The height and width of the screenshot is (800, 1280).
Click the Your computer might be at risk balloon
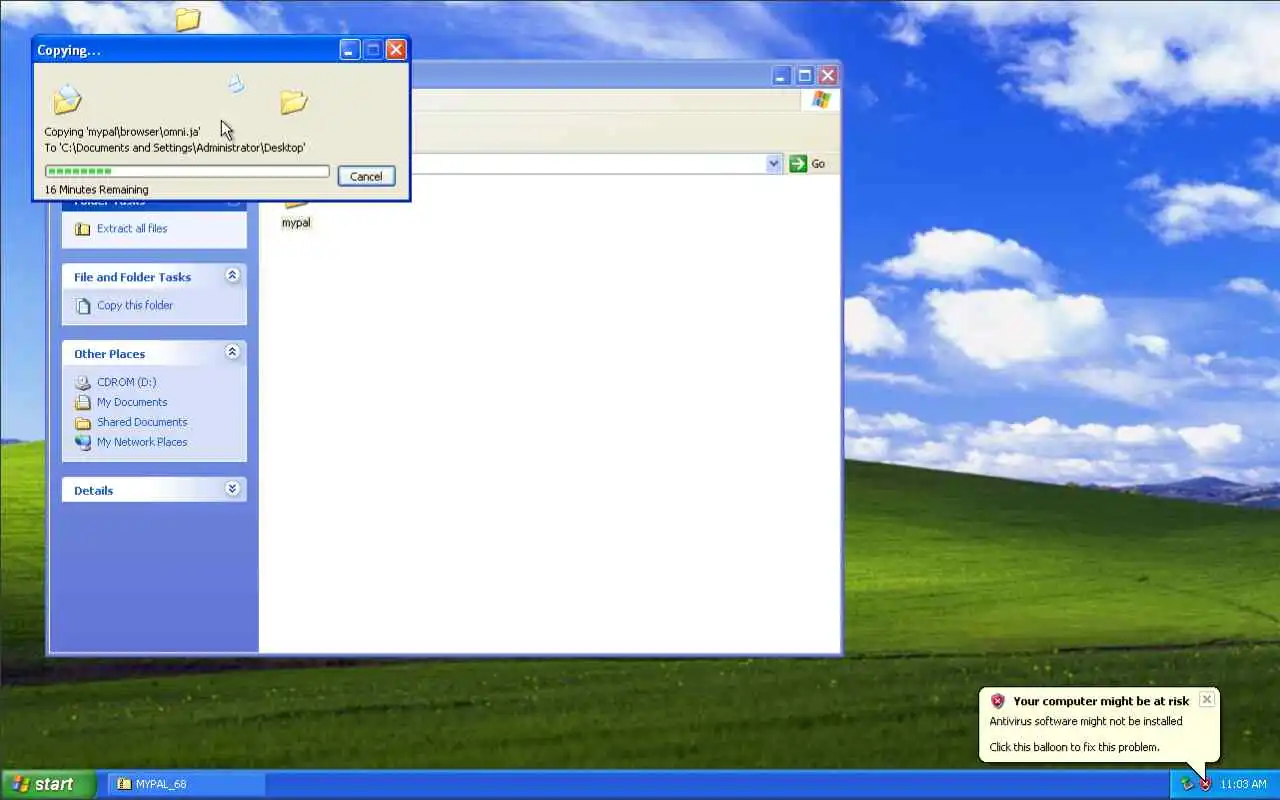pos(1098,726)
